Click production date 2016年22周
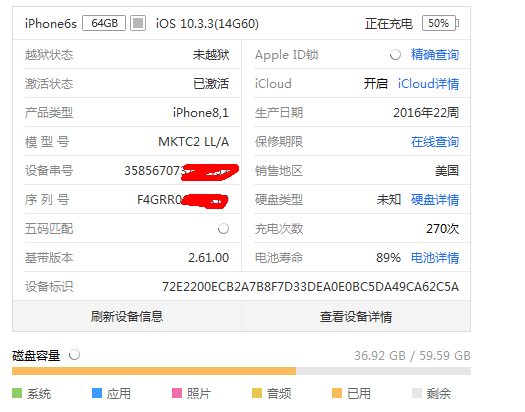The image size is (525, 412). [x=426, y=113]
